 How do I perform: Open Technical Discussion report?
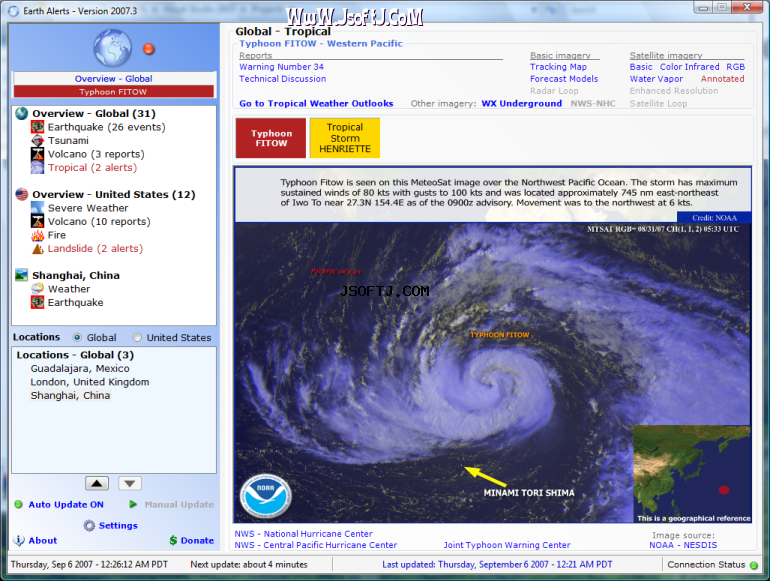(x=282, y=79)
